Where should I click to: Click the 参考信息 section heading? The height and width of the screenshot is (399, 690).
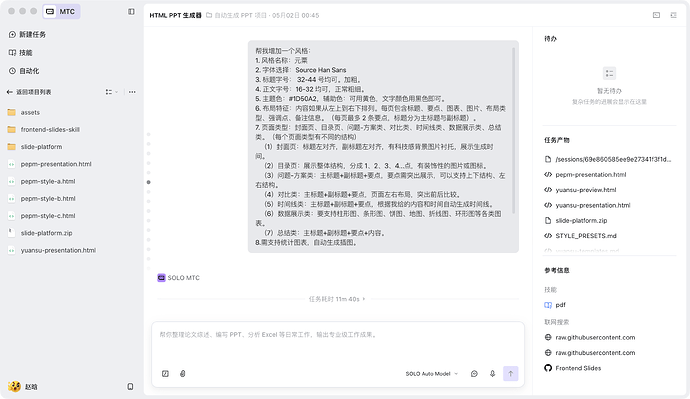tap(557, 271)
